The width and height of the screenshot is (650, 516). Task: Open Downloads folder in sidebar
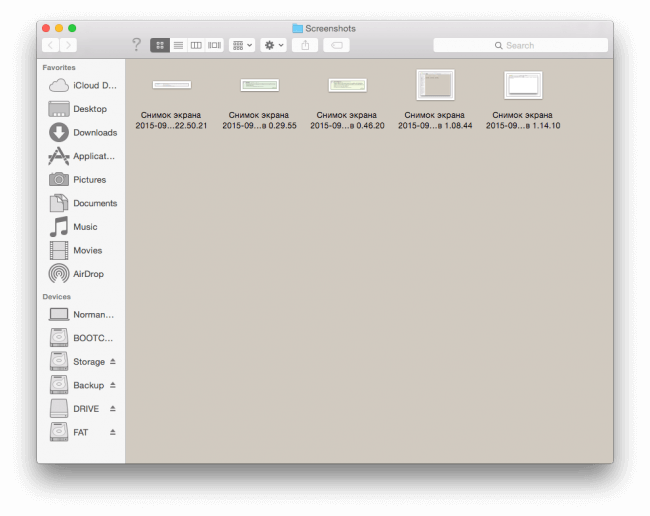(x=82, y=133)
